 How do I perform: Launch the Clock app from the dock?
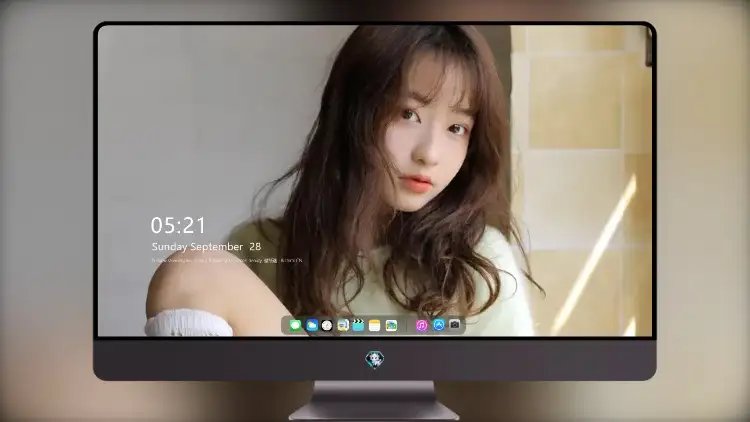click(x=327, y=325)
